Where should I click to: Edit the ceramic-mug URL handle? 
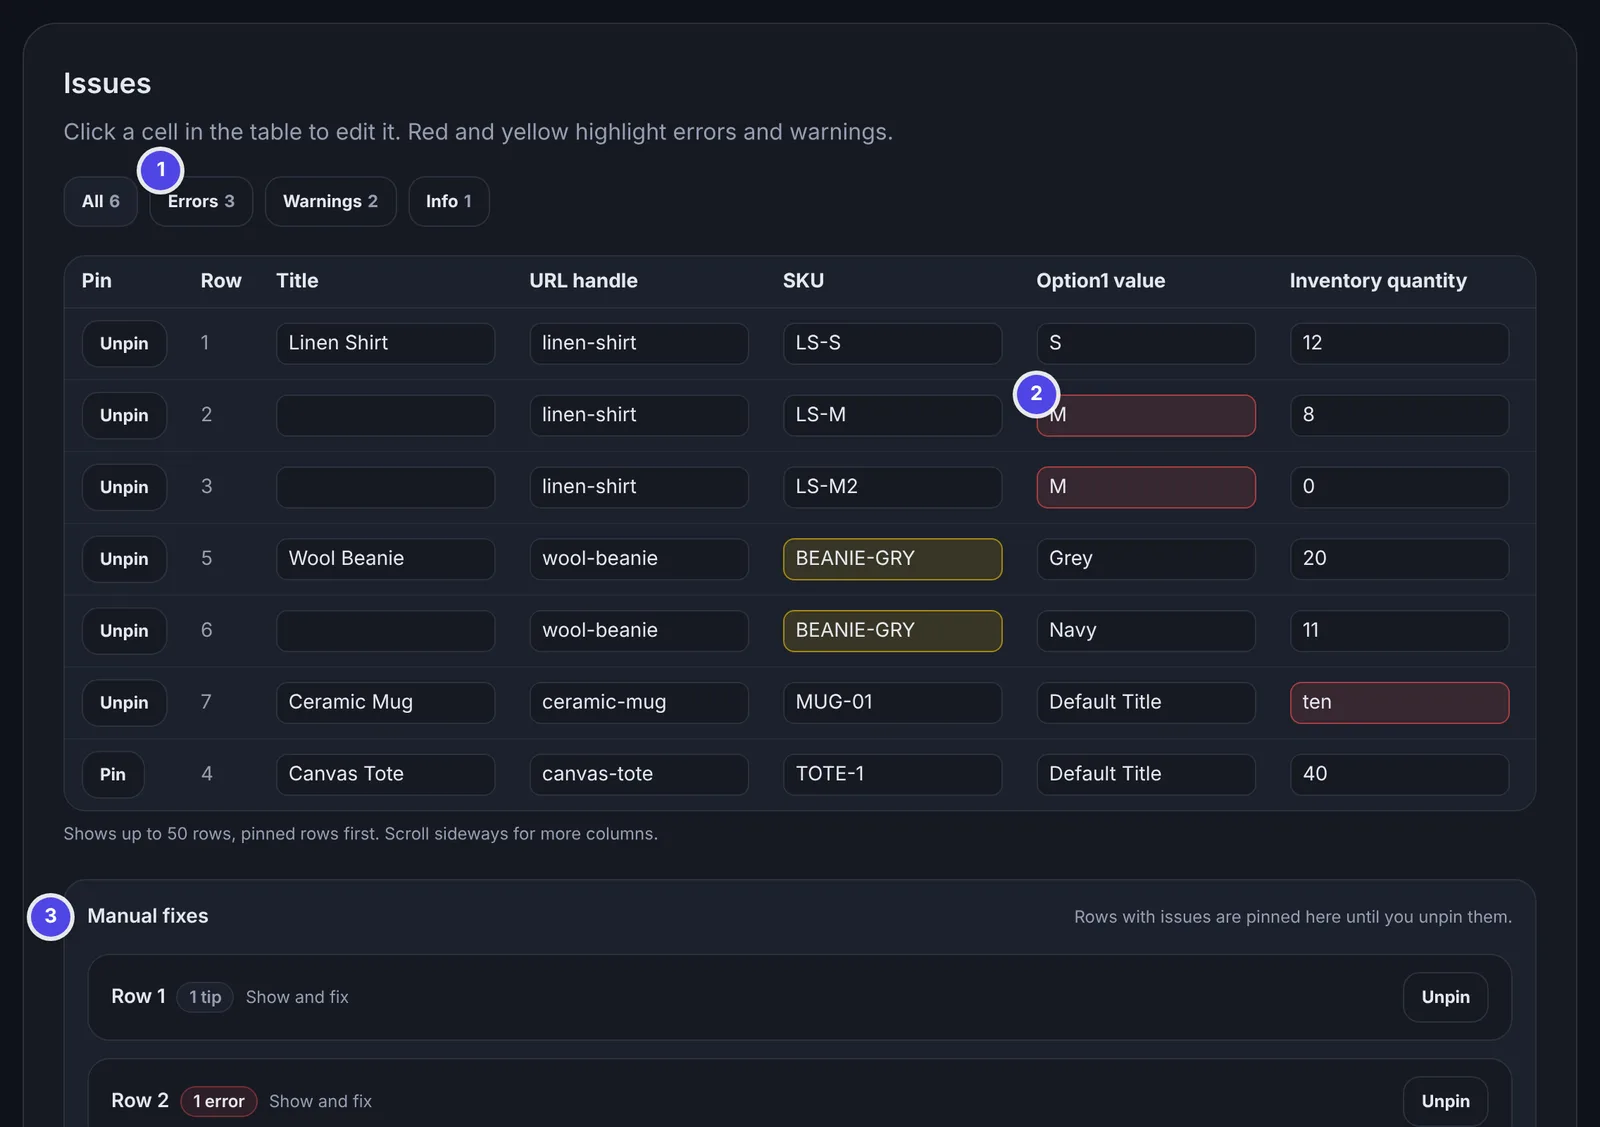[x=639, y=703]
